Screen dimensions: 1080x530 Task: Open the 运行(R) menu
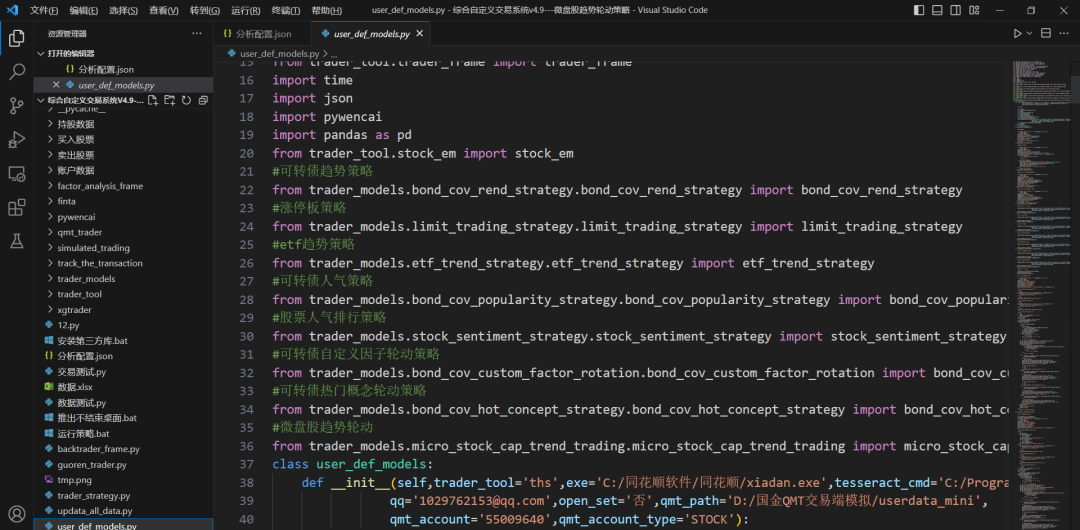tap(245, 10)
